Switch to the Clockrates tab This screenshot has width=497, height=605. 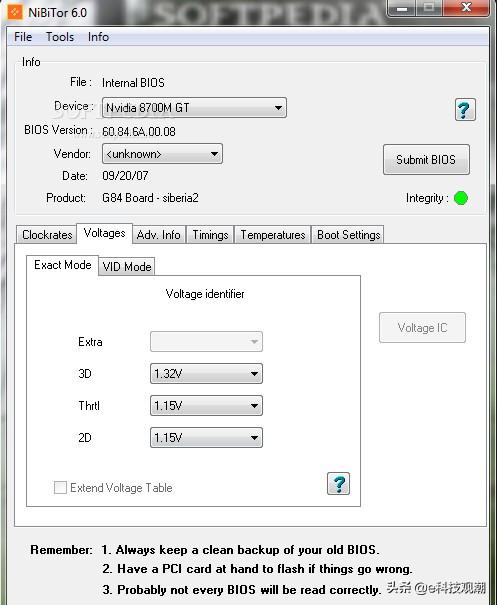[47, 235]
